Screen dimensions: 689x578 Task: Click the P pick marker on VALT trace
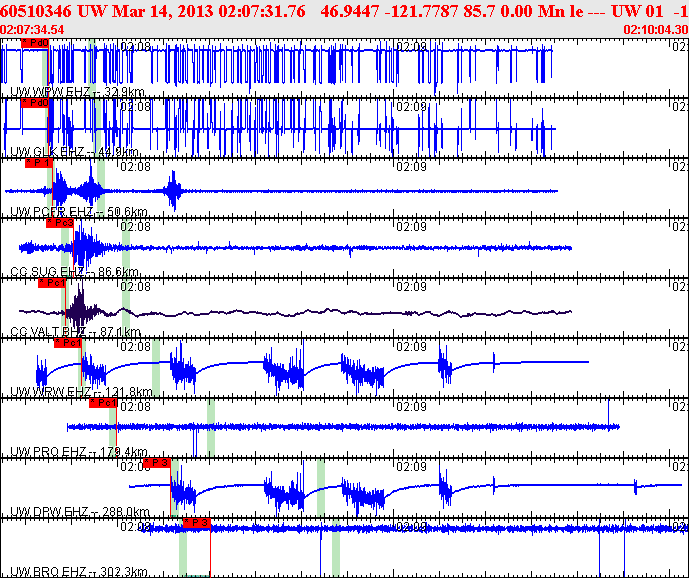point(52,283)
